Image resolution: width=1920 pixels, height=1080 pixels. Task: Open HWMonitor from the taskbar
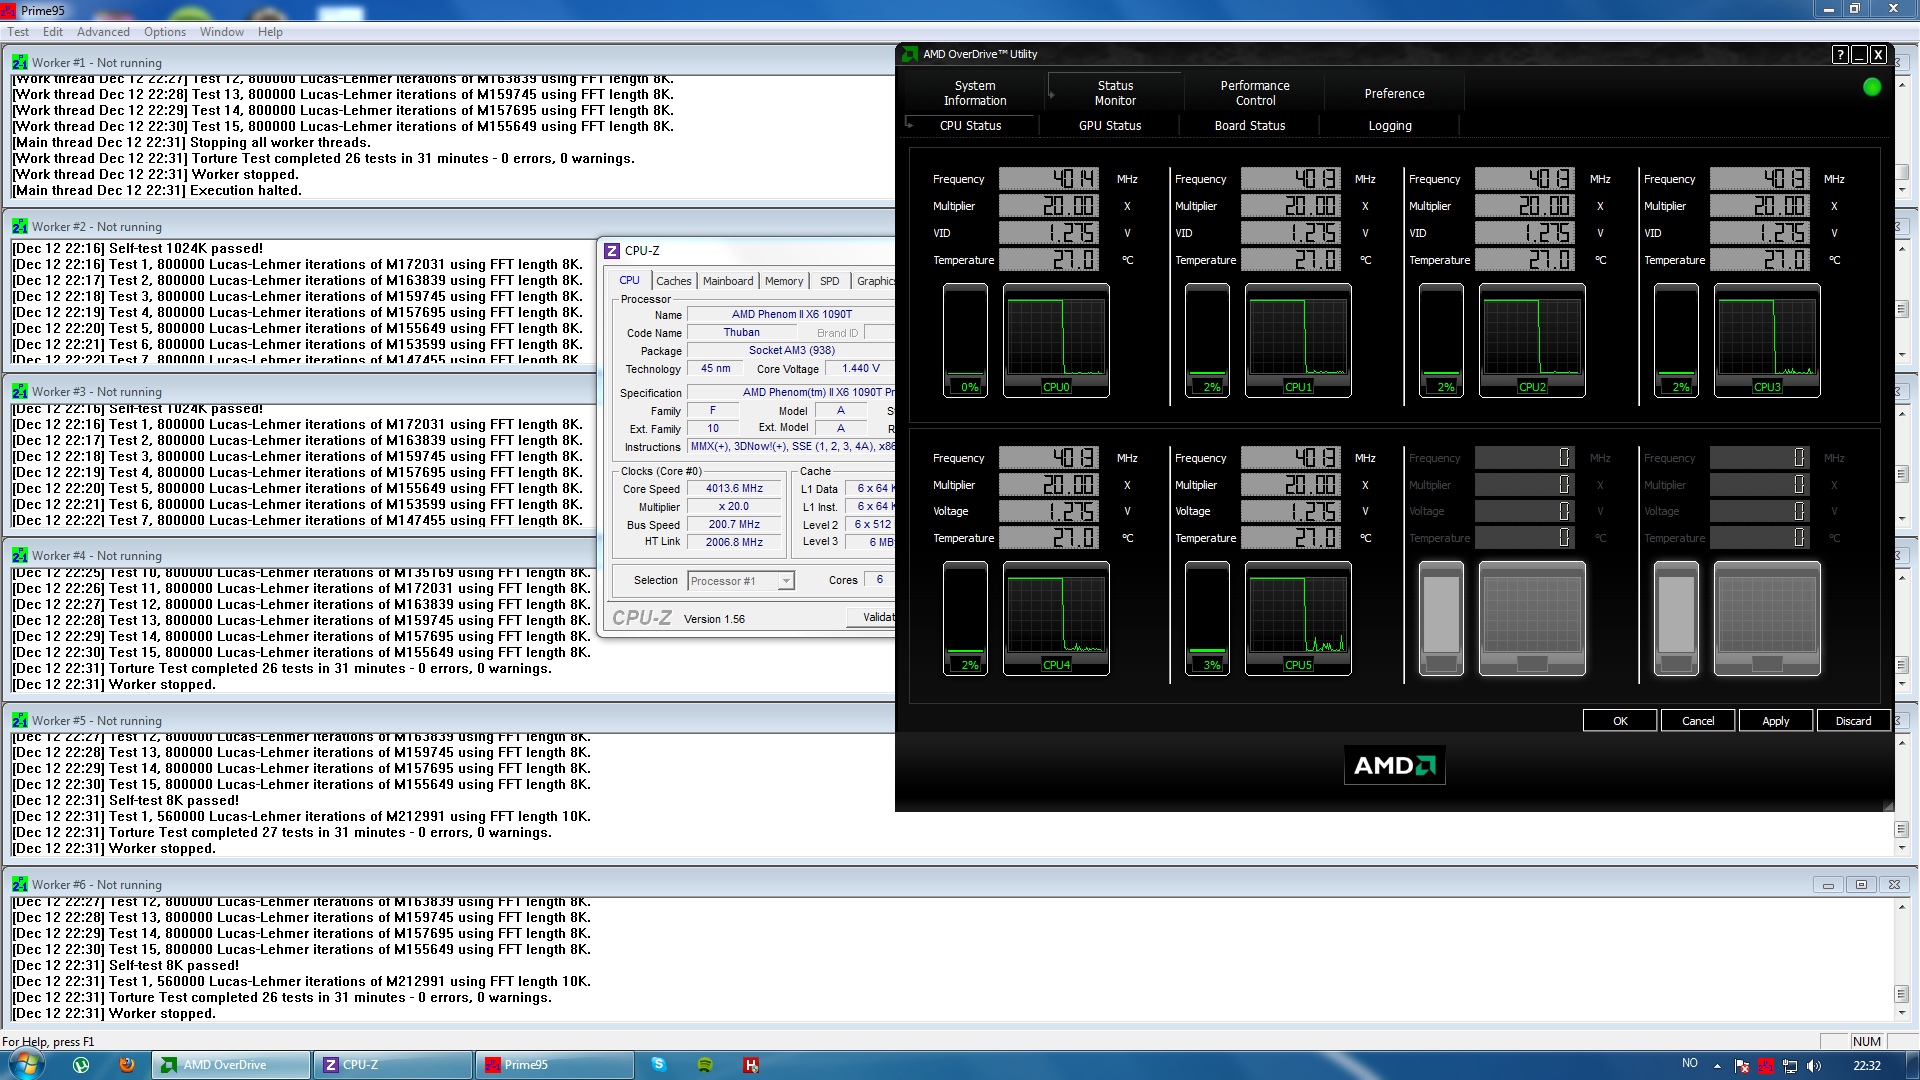point(751,1065)
